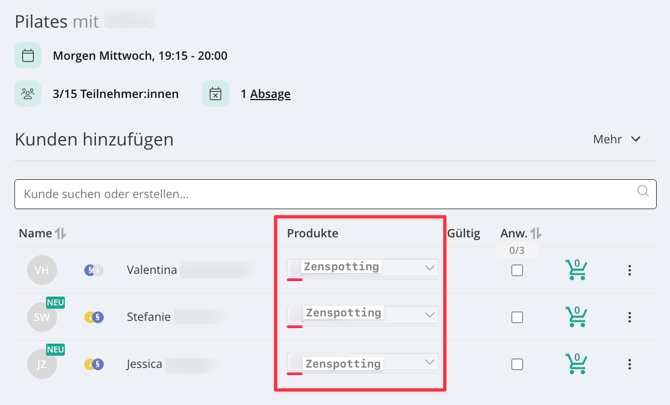Expand Valentina's Zenspotting product dropdown
The width and height of the screenshot is (670, 405).
[362, 268]
